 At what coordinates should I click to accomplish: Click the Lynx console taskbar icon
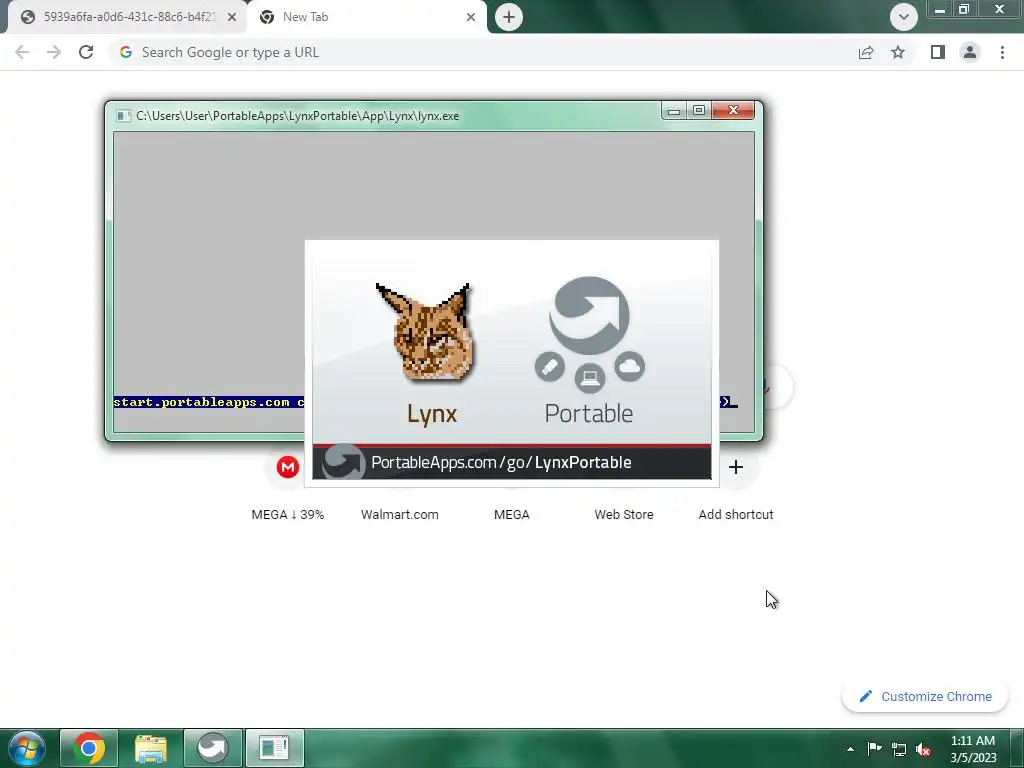tap(274, 748)
